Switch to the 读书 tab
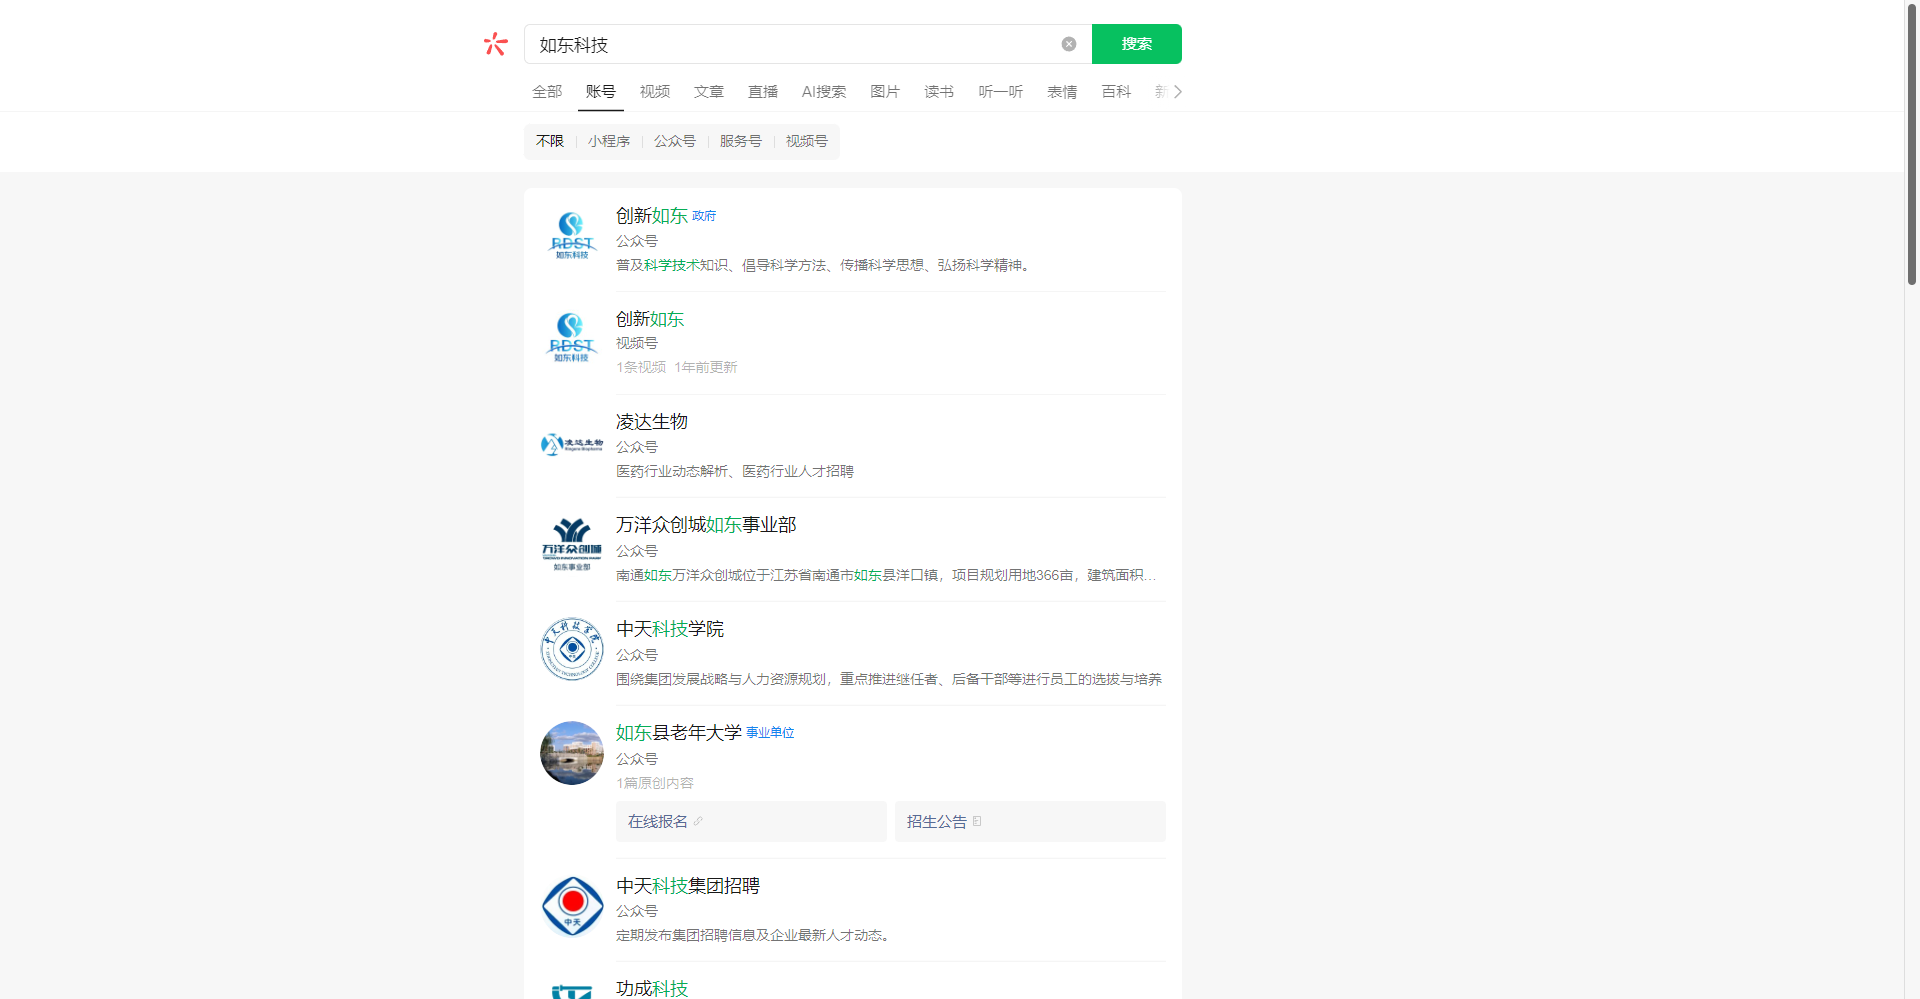This screenshot has width=1920, height=999. tap(939, 91)
